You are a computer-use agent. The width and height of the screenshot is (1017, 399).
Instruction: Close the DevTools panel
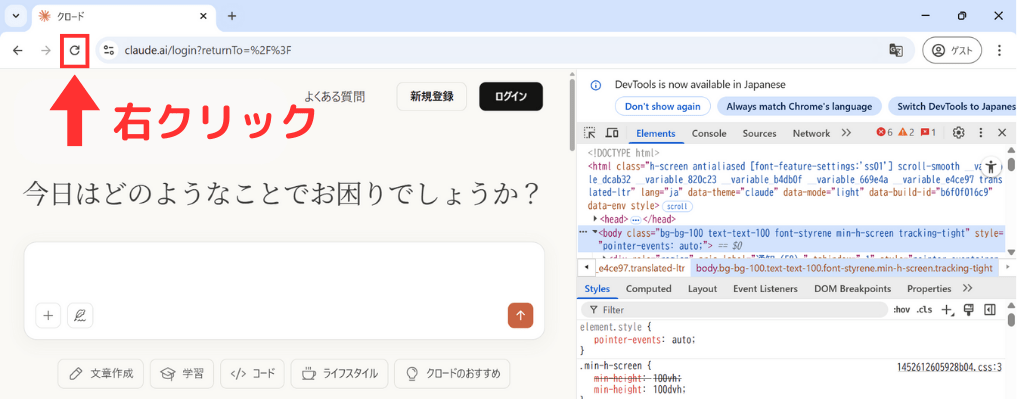point(1001,133)
